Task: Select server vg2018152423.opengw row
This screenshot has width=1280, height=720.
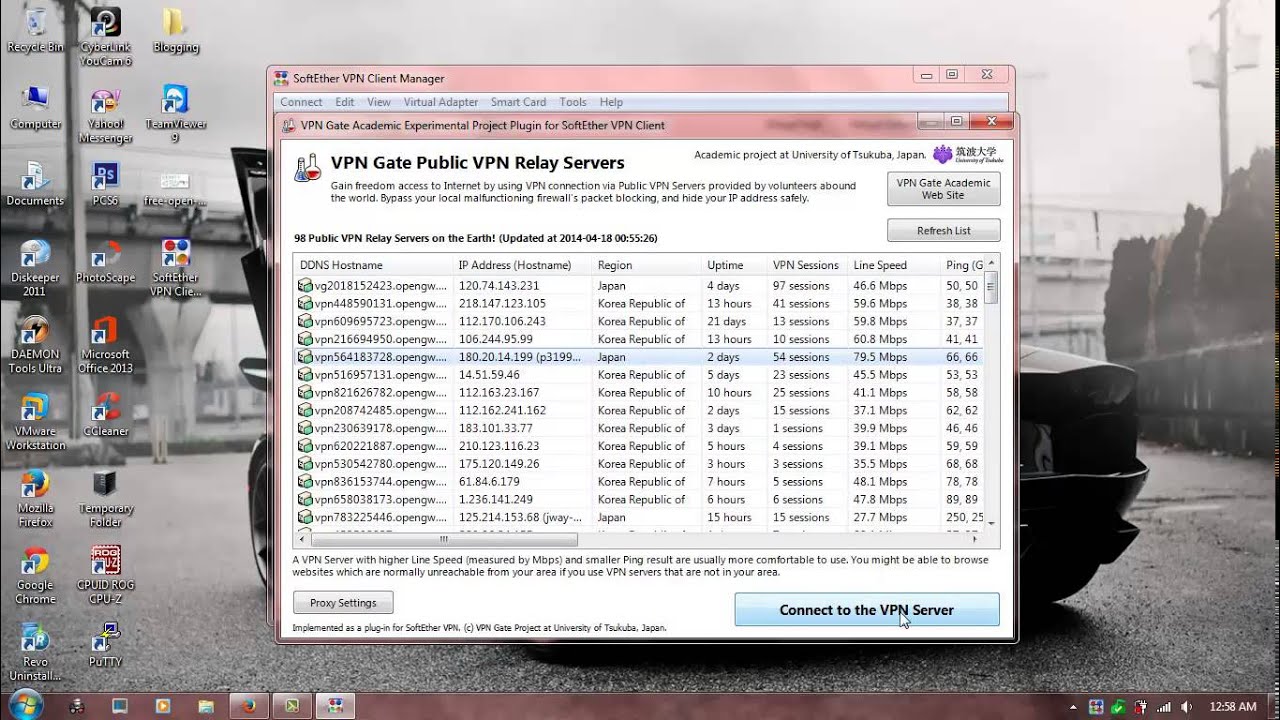Action: click(638, 286)
